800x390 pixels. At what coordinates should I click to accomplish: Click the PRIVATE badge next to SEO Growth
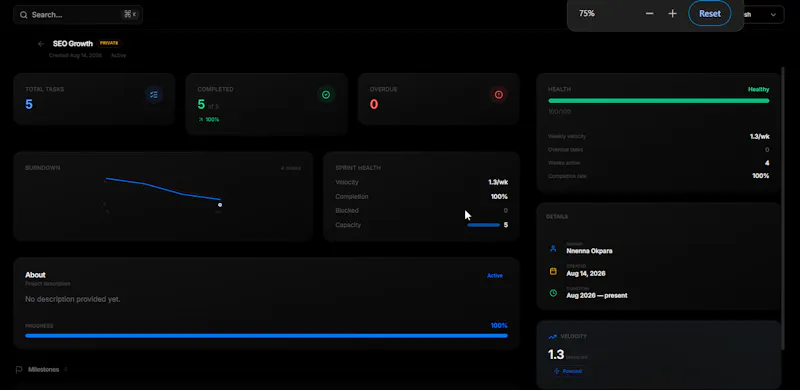[x=109, y=43]
